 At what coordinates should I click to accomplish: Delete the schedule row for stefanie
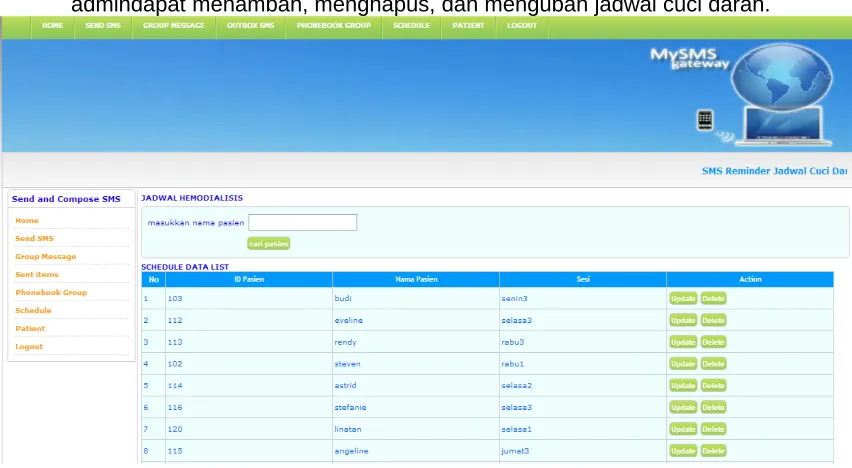click(x=713, y=407)
